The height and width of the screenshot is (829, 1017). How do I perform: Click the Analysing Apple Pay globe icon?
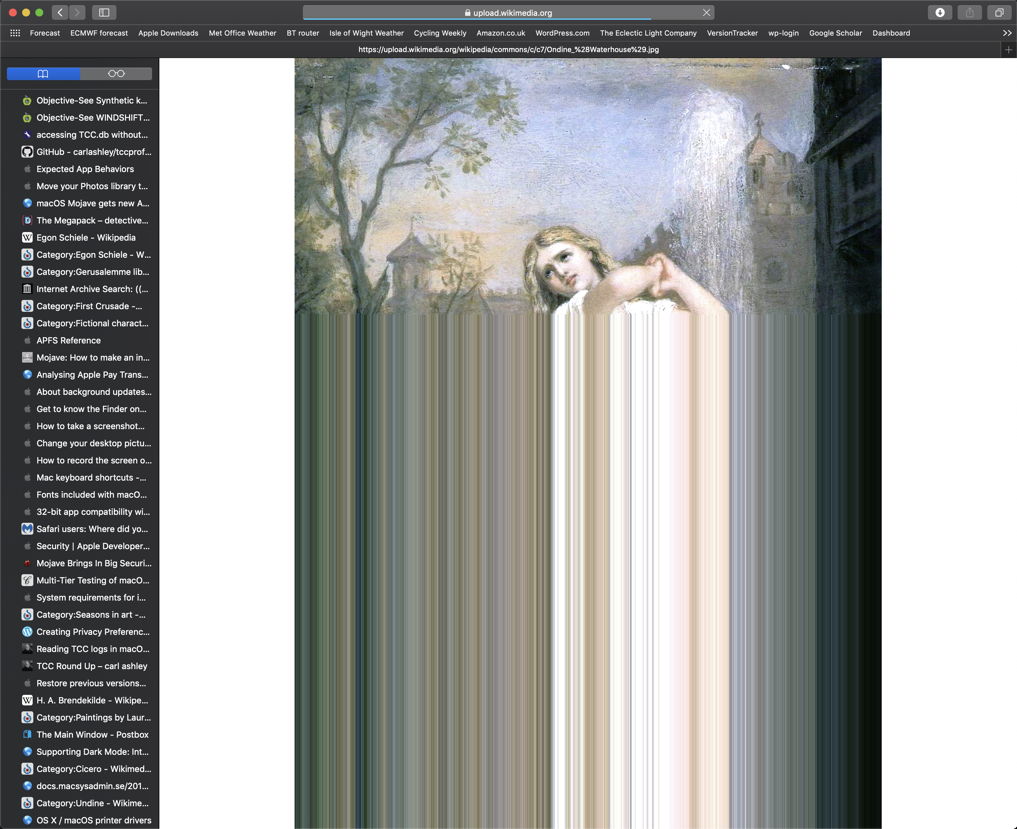[x=27, y=375]
